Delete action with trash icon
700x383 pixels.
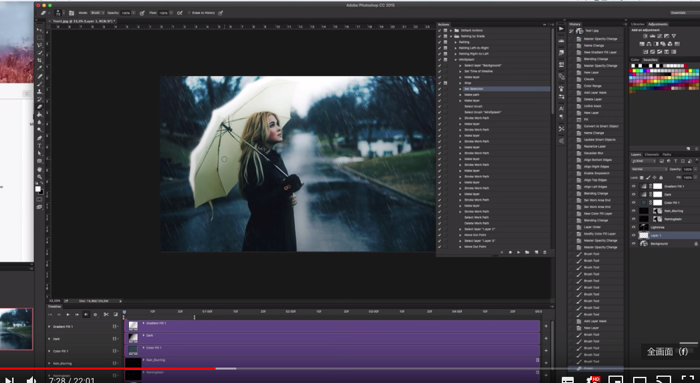pyautogui.click(x=545, y=252)
